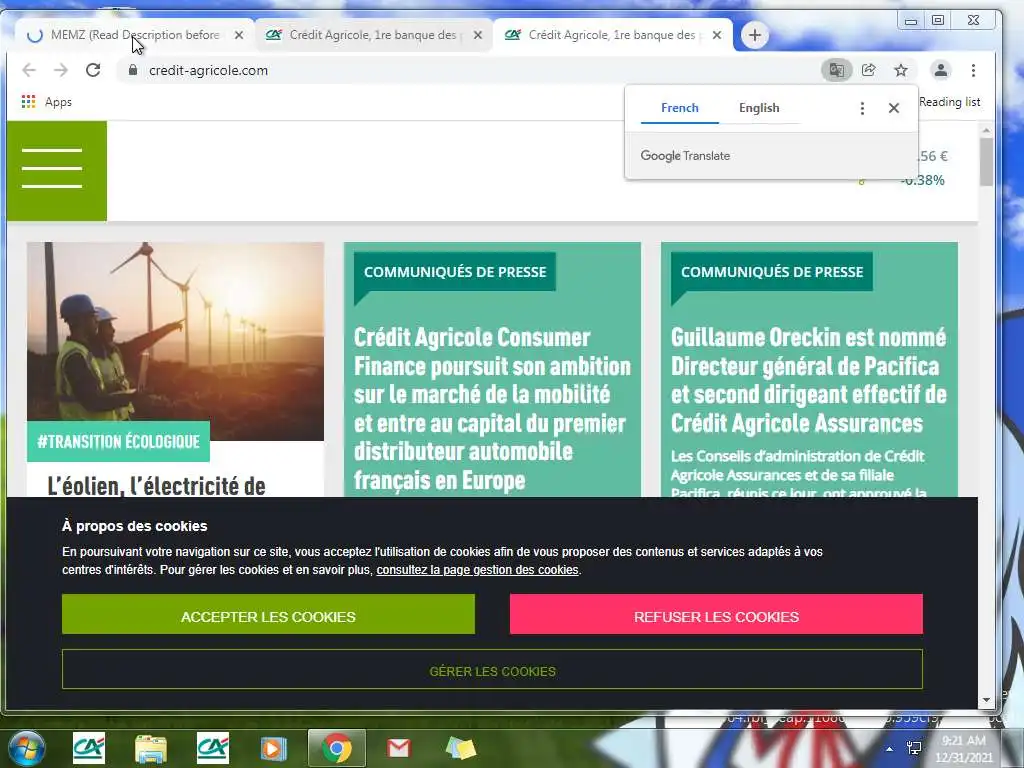1024x768 pixels.
Task: Open Windows Explorer from the taskbar
Action: point(151,748)
